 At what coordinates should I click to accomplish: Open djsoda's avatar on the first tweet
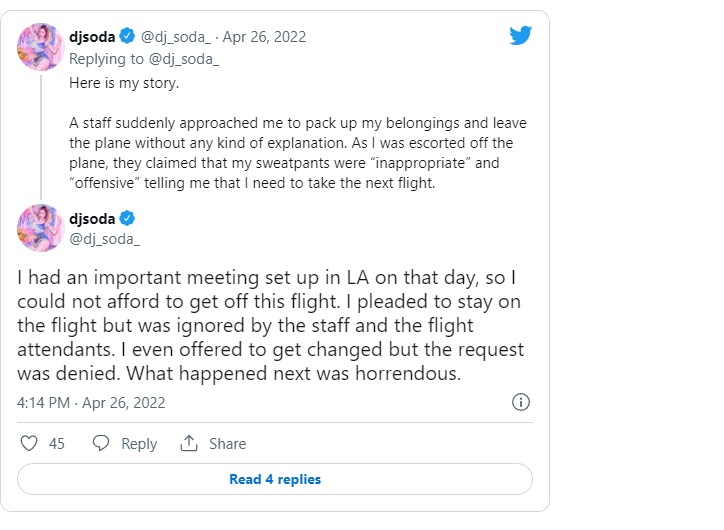41,48
